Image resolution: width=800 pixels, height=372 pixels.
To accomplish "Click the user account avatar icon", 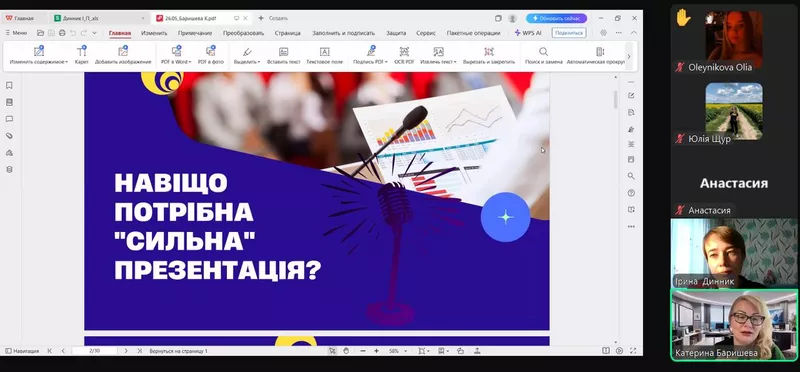I will click(x=512, y=18).
